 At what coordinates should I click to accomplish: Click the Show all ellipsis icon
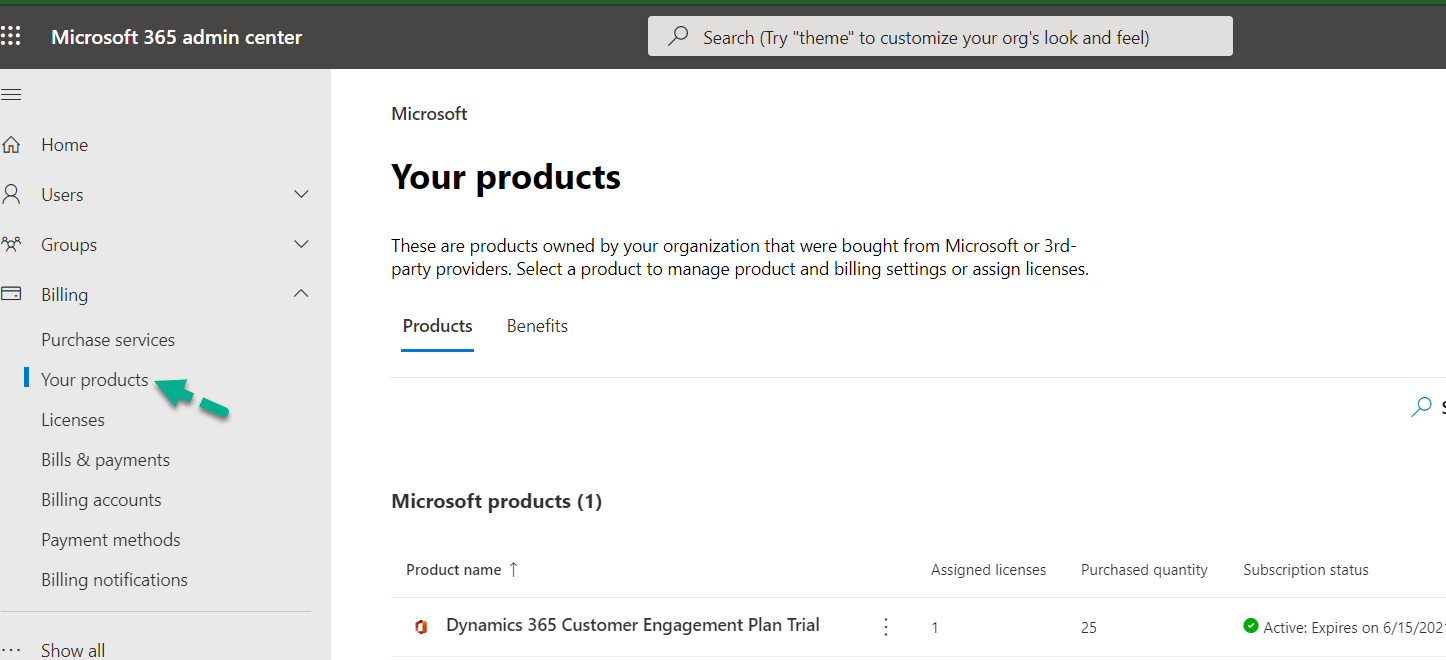(x=11, y=650)
